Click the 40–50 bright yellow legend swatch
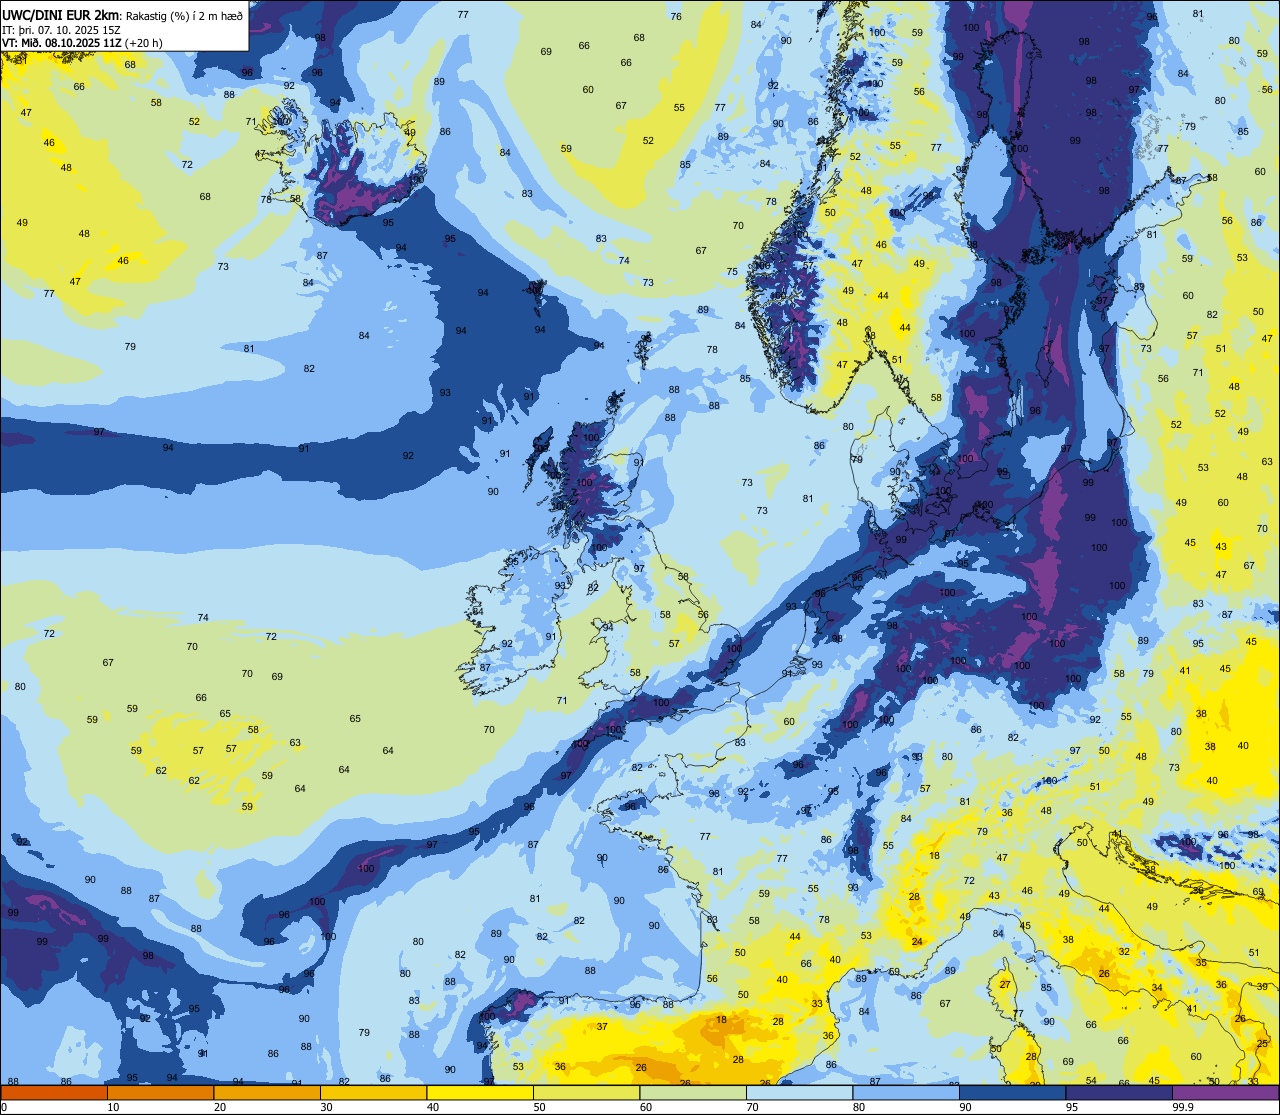The height and width of the screenshot is (1115, 1280). tap(480, 1093)
